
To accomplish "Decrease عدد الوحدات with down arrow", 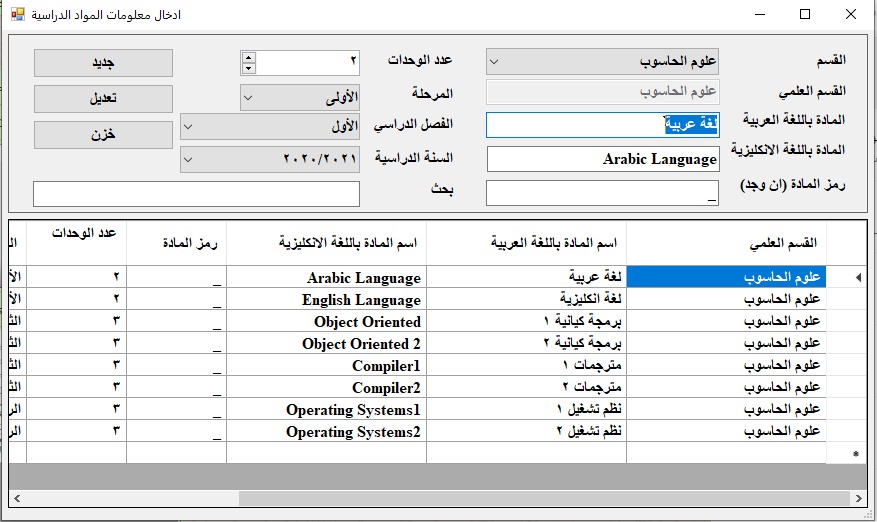I will tap(248, 68).
